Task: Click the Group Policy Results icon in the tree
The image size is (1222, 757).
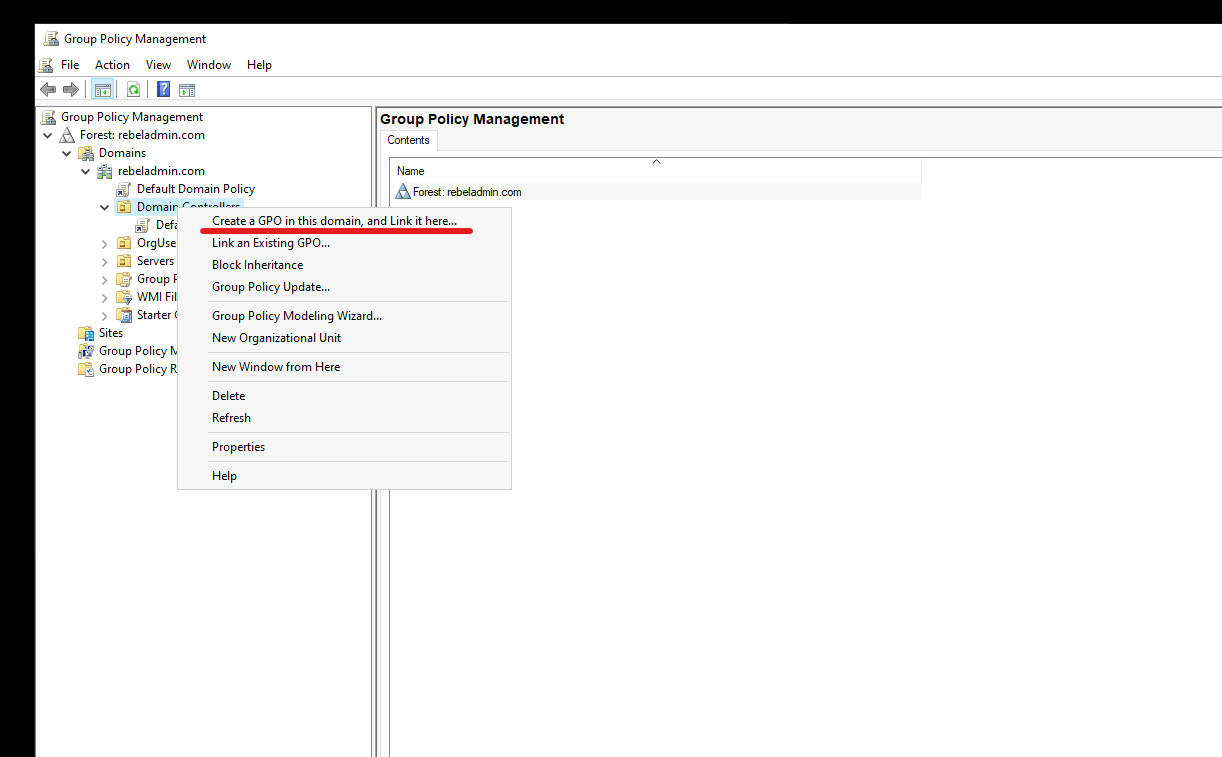Action: (86, 369)
